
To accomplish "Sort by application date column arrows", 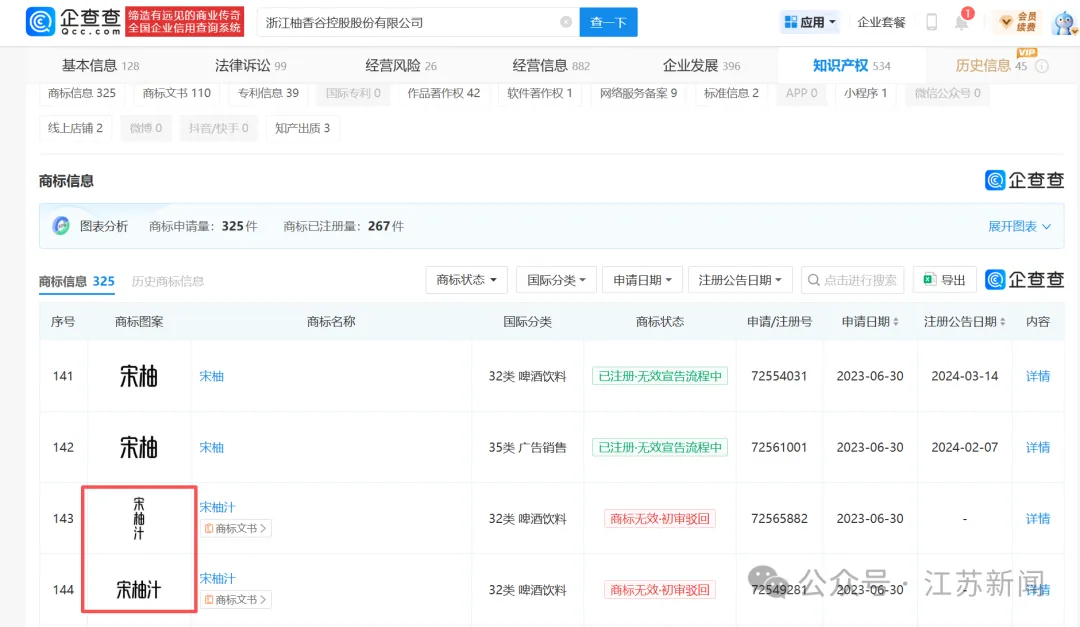I will (895, 322).
